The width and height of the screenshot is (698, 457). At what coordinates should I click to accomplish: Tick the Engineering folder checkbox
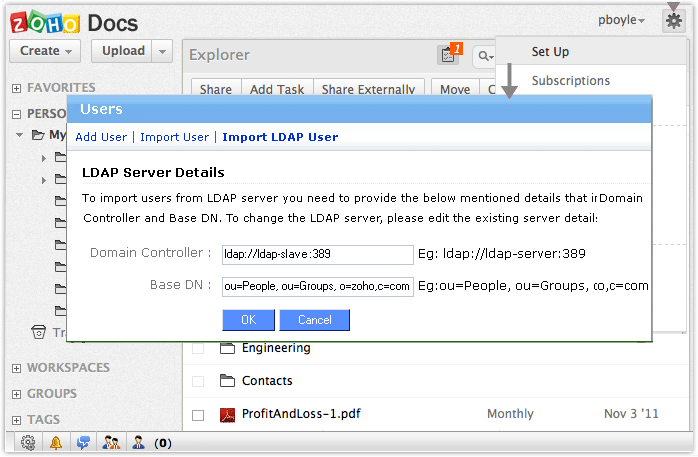pyautogui.click(x=198, y=348)
